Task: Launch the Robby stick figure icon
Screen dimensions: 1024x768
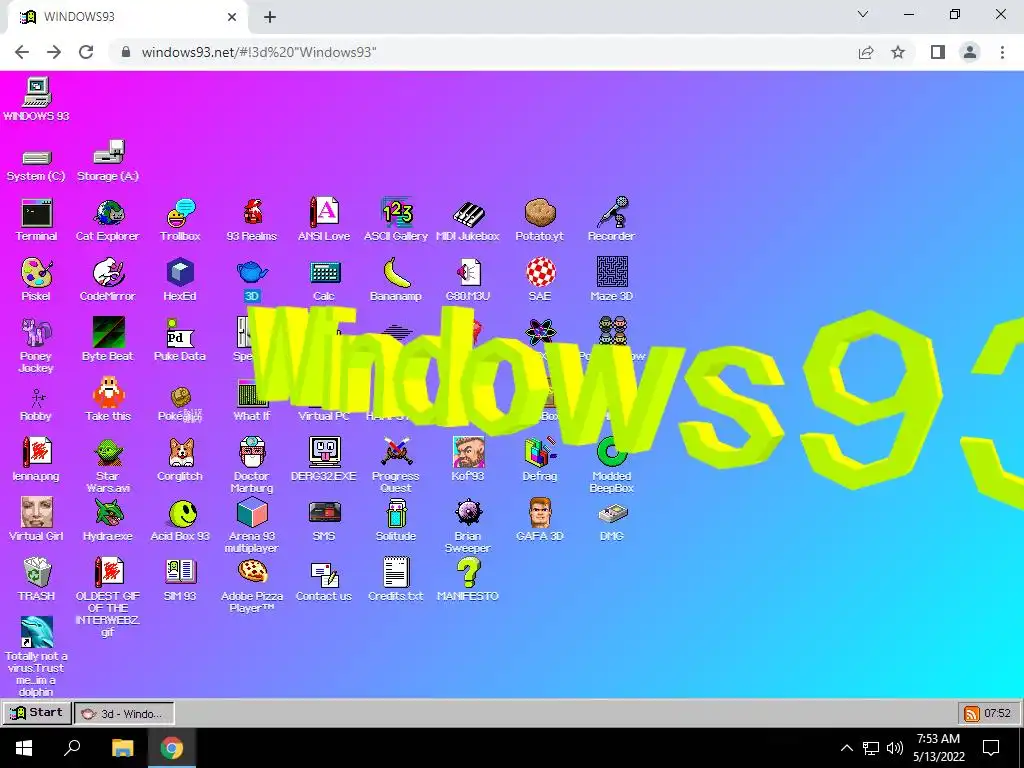Action: (x=37, y=398)
